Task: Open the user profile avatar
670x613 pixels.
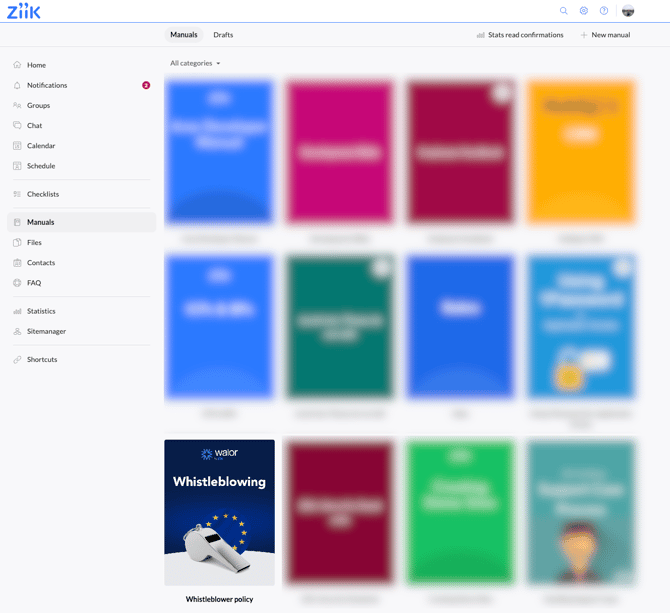Action: [x=628, y=11]
